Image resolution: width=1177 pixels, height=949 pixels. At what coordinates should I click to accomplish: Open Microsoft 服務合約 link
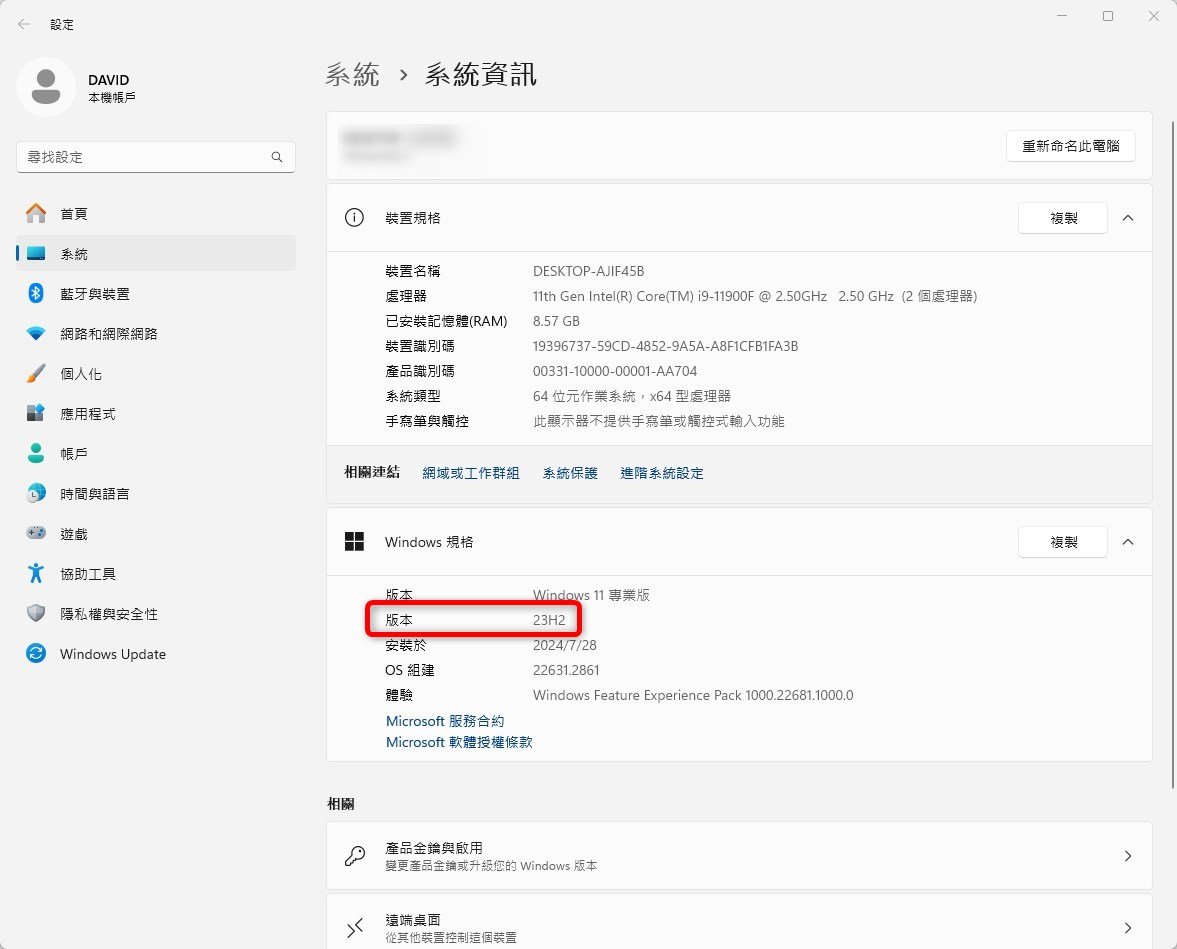point(444,721)
